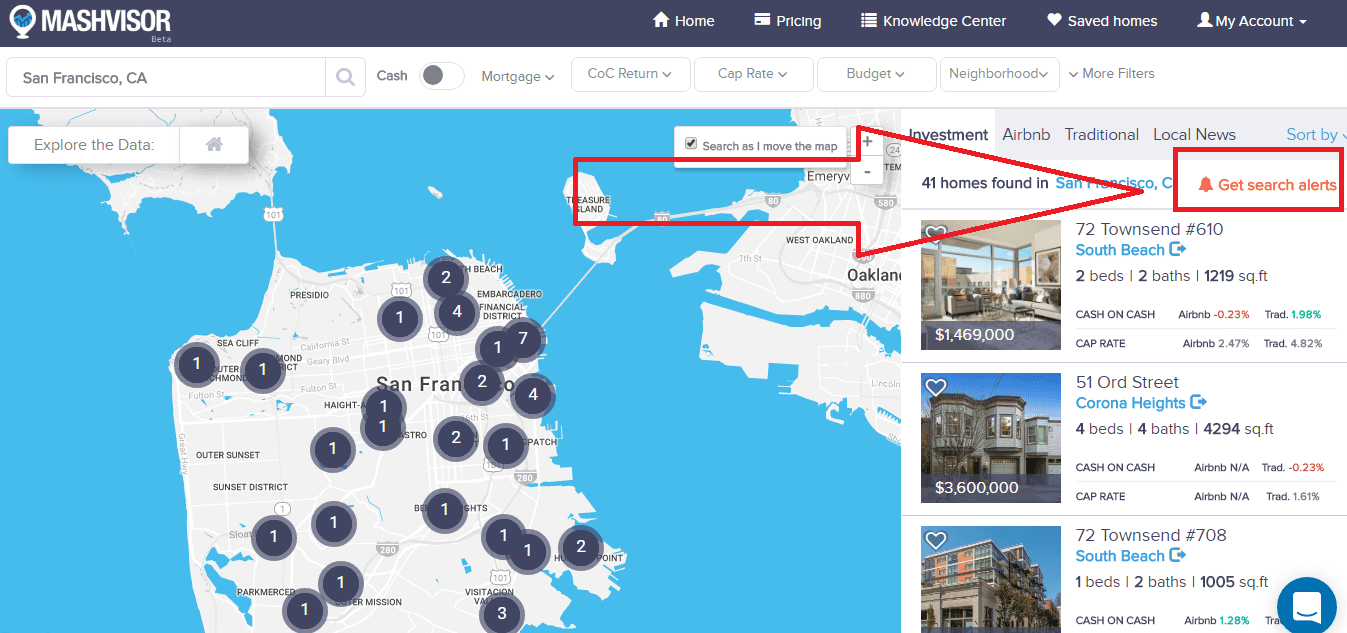Switch to the Airbnb tab
This screenshot has height=633, width=1347.
tap(1026, 135)
